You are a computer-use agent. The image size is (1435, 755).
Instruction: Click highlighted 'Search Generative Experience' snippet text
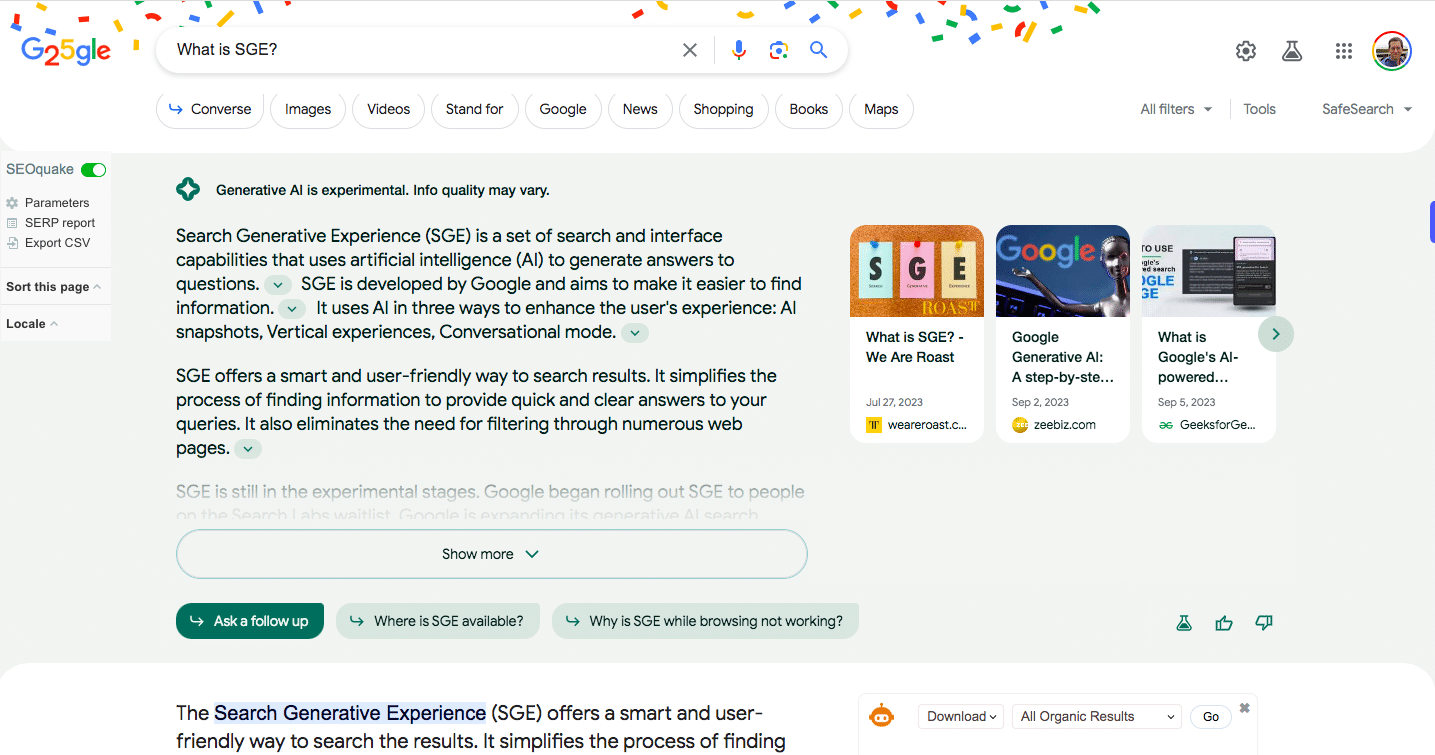click(350, 713)
